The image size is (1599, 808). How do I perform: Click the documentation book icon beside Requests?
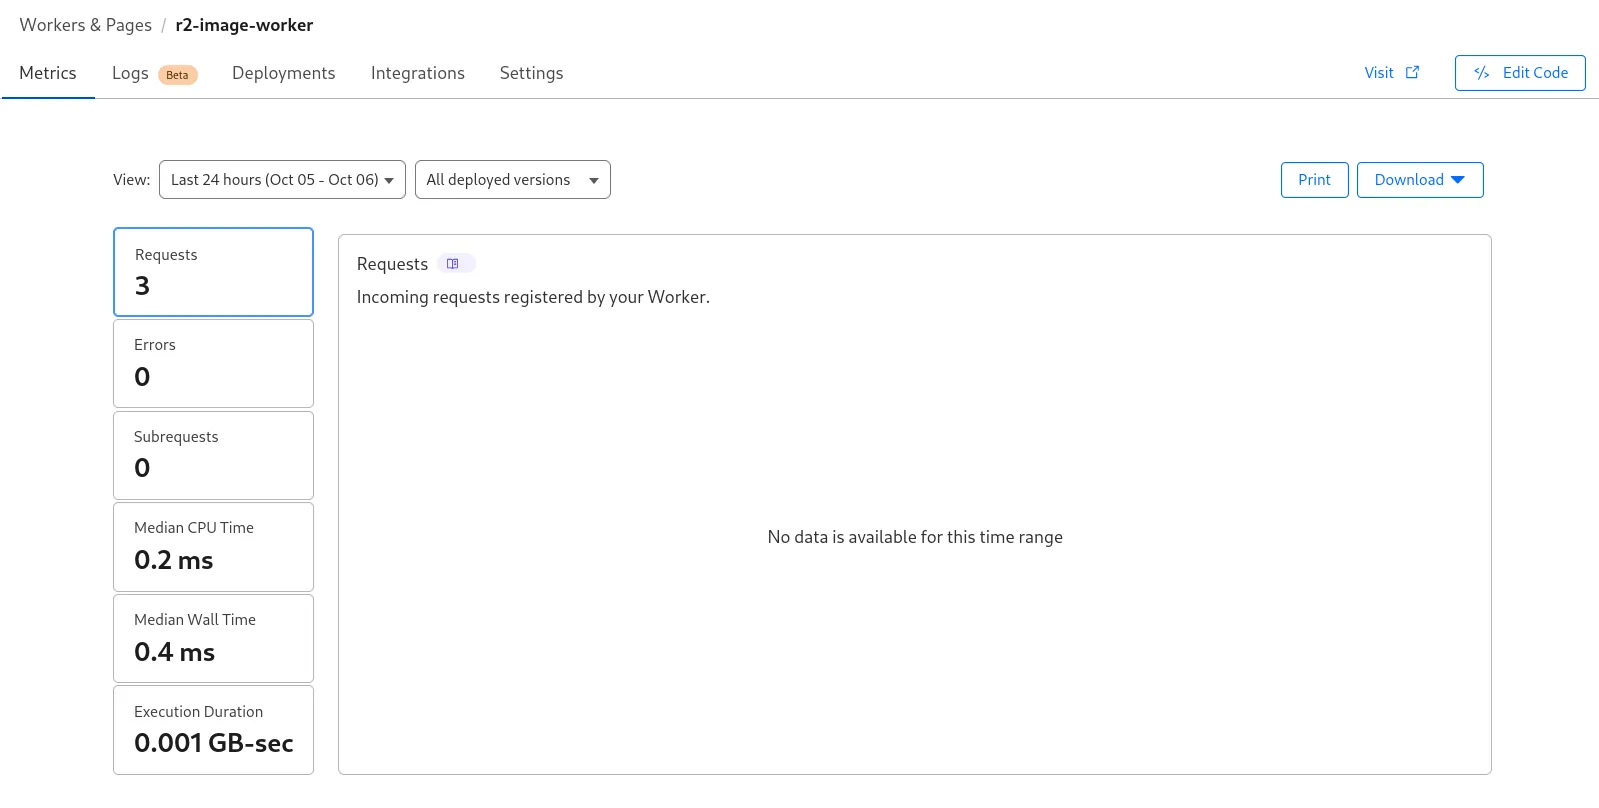[453, 264]
